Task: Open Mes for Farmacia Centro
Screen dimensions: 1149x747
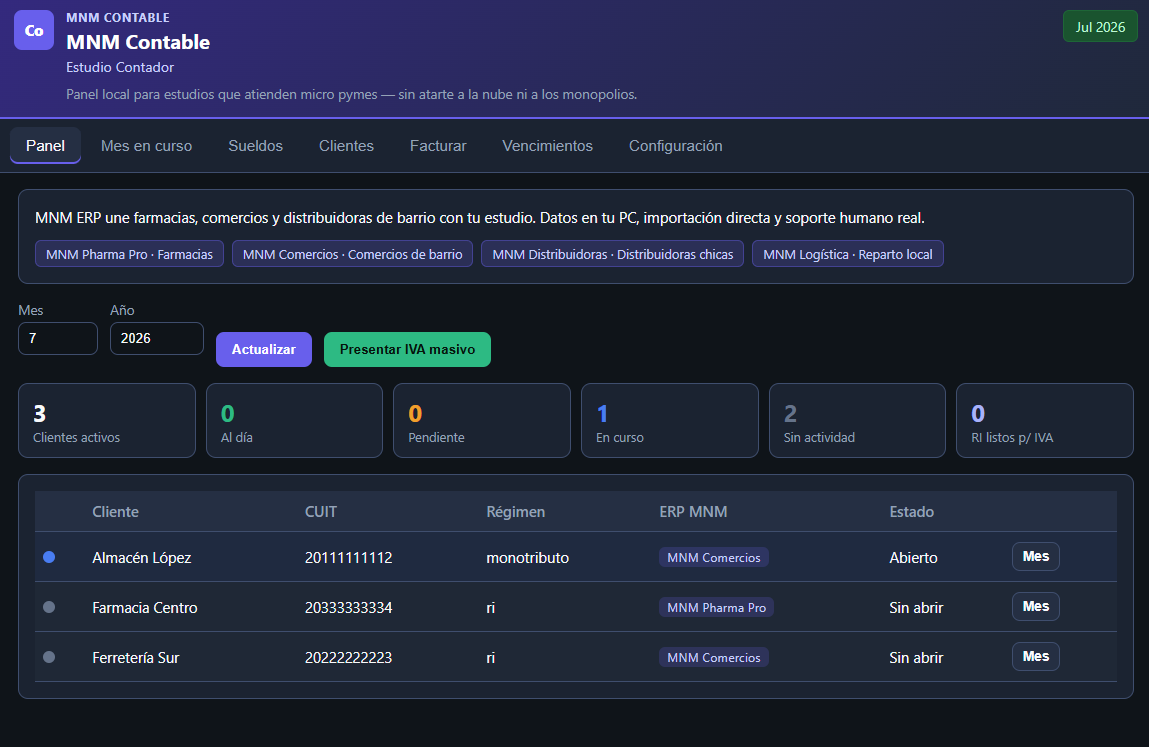Action: [x=1035, y=606]
